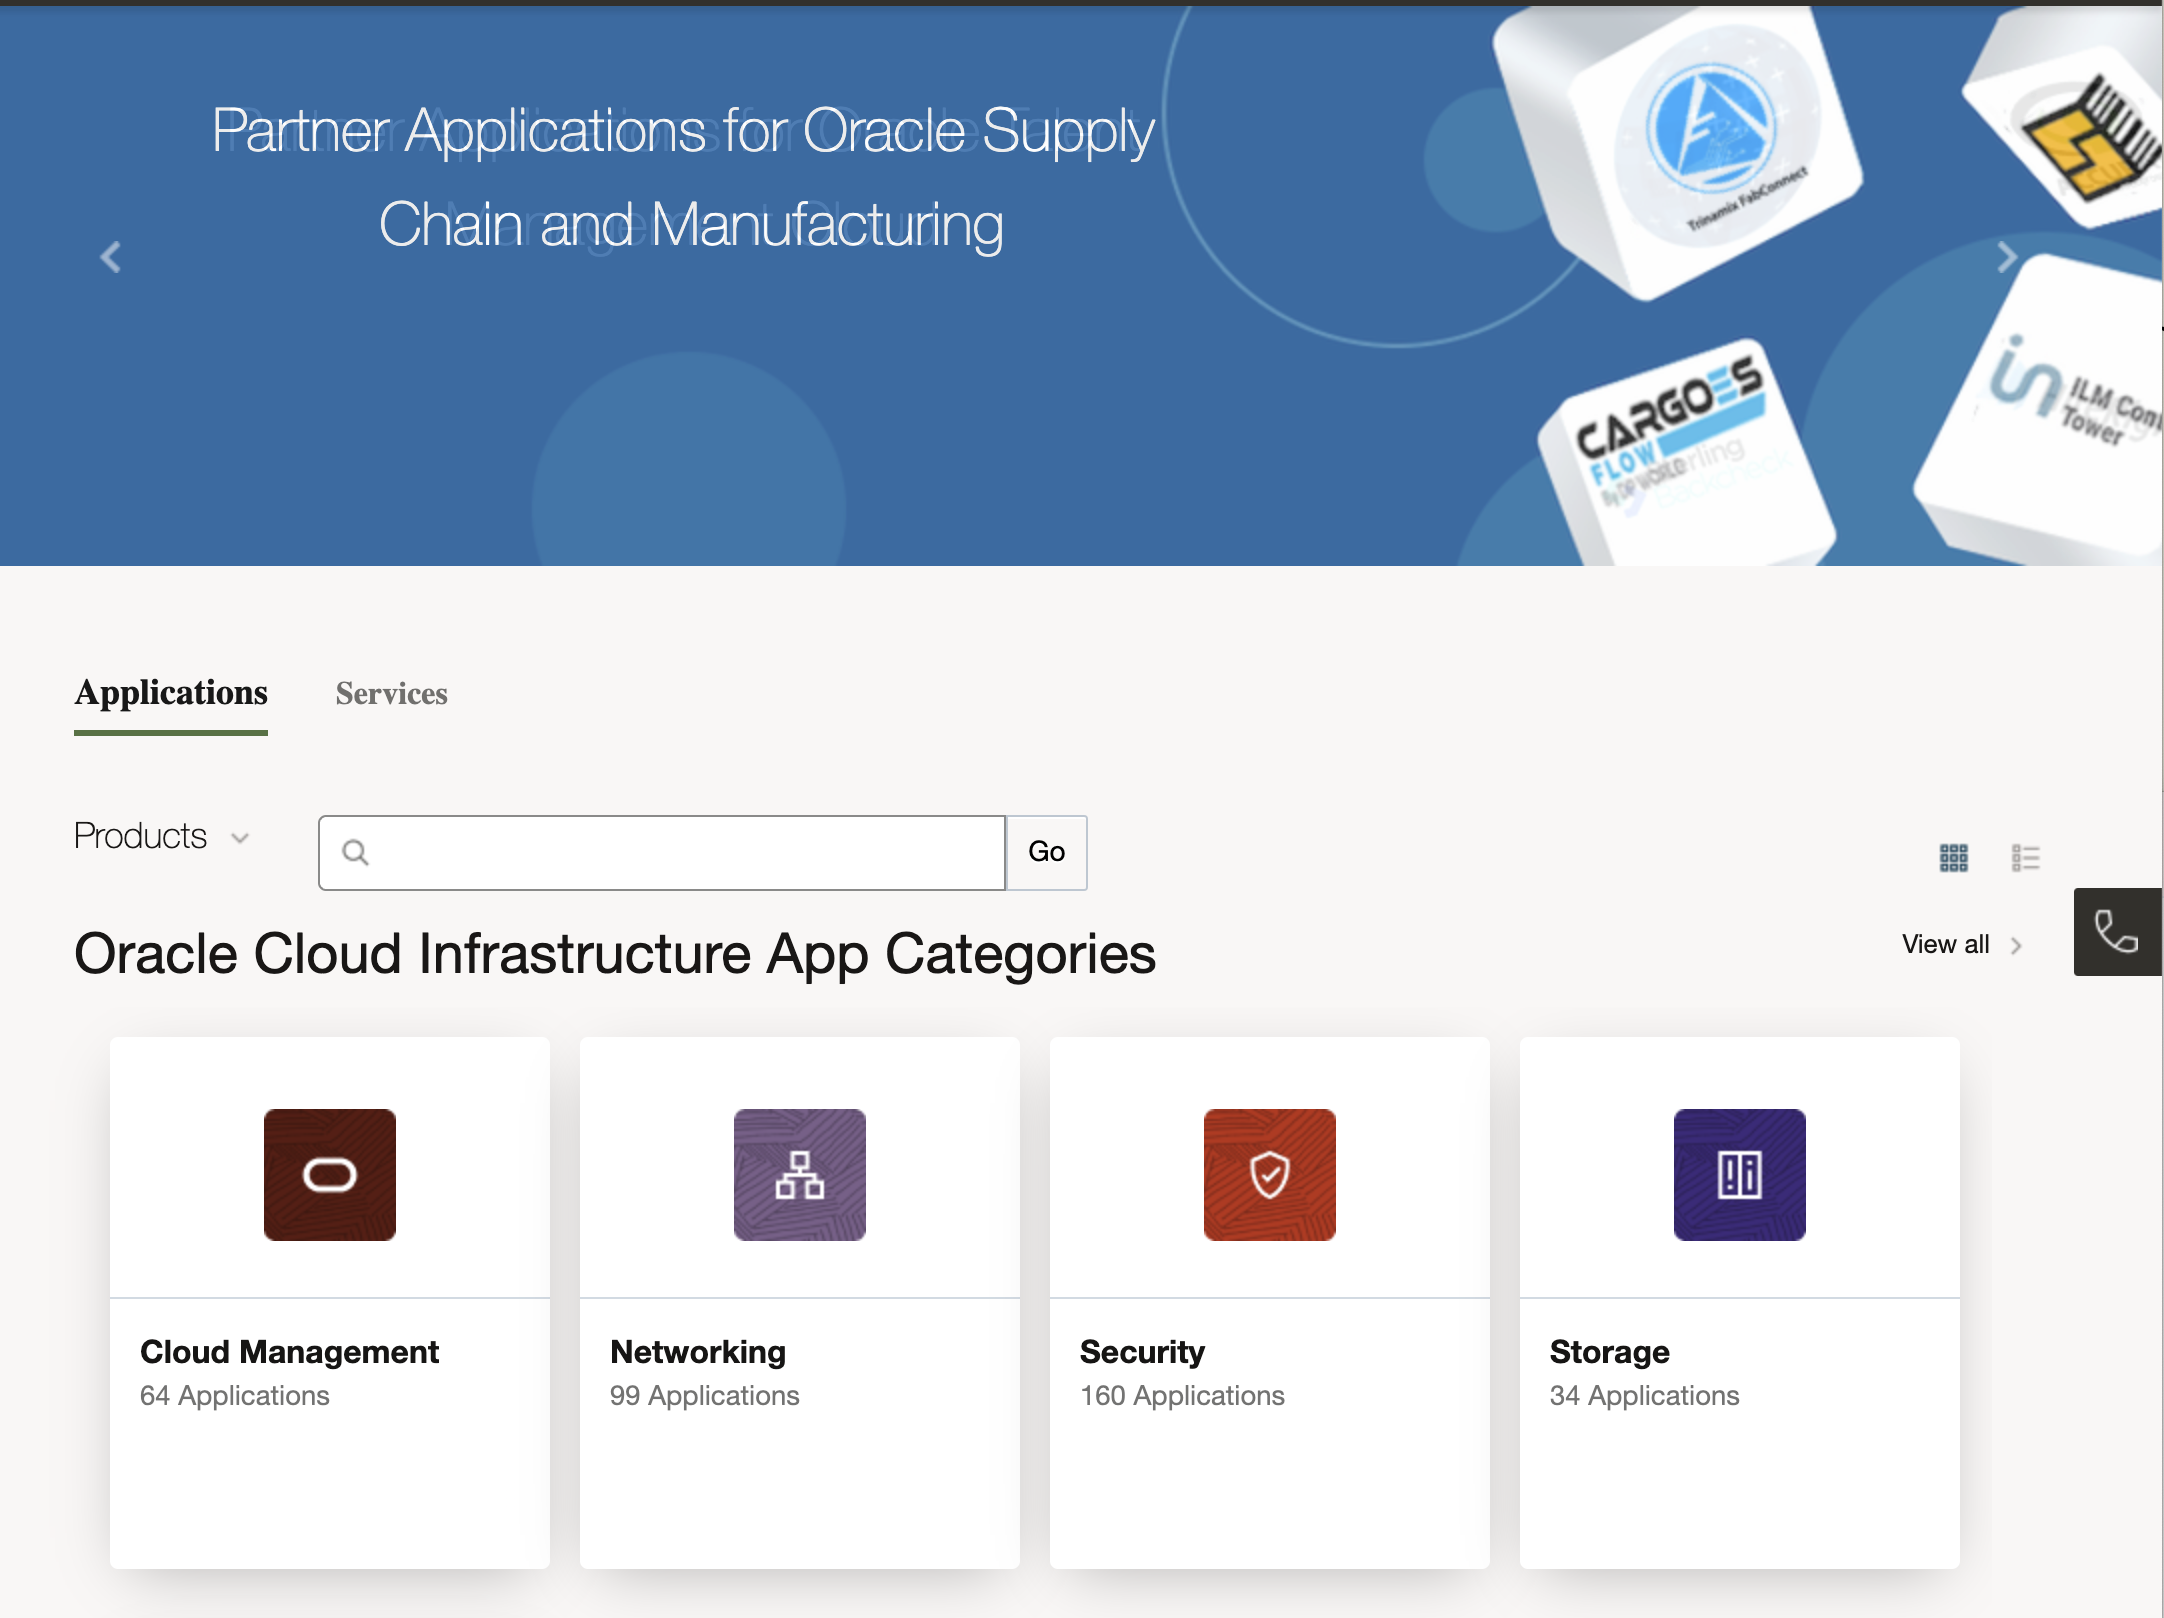Screen dimensions: 2164x1618
Task: Click the search magnifier icon
Action: coord(355,852)
